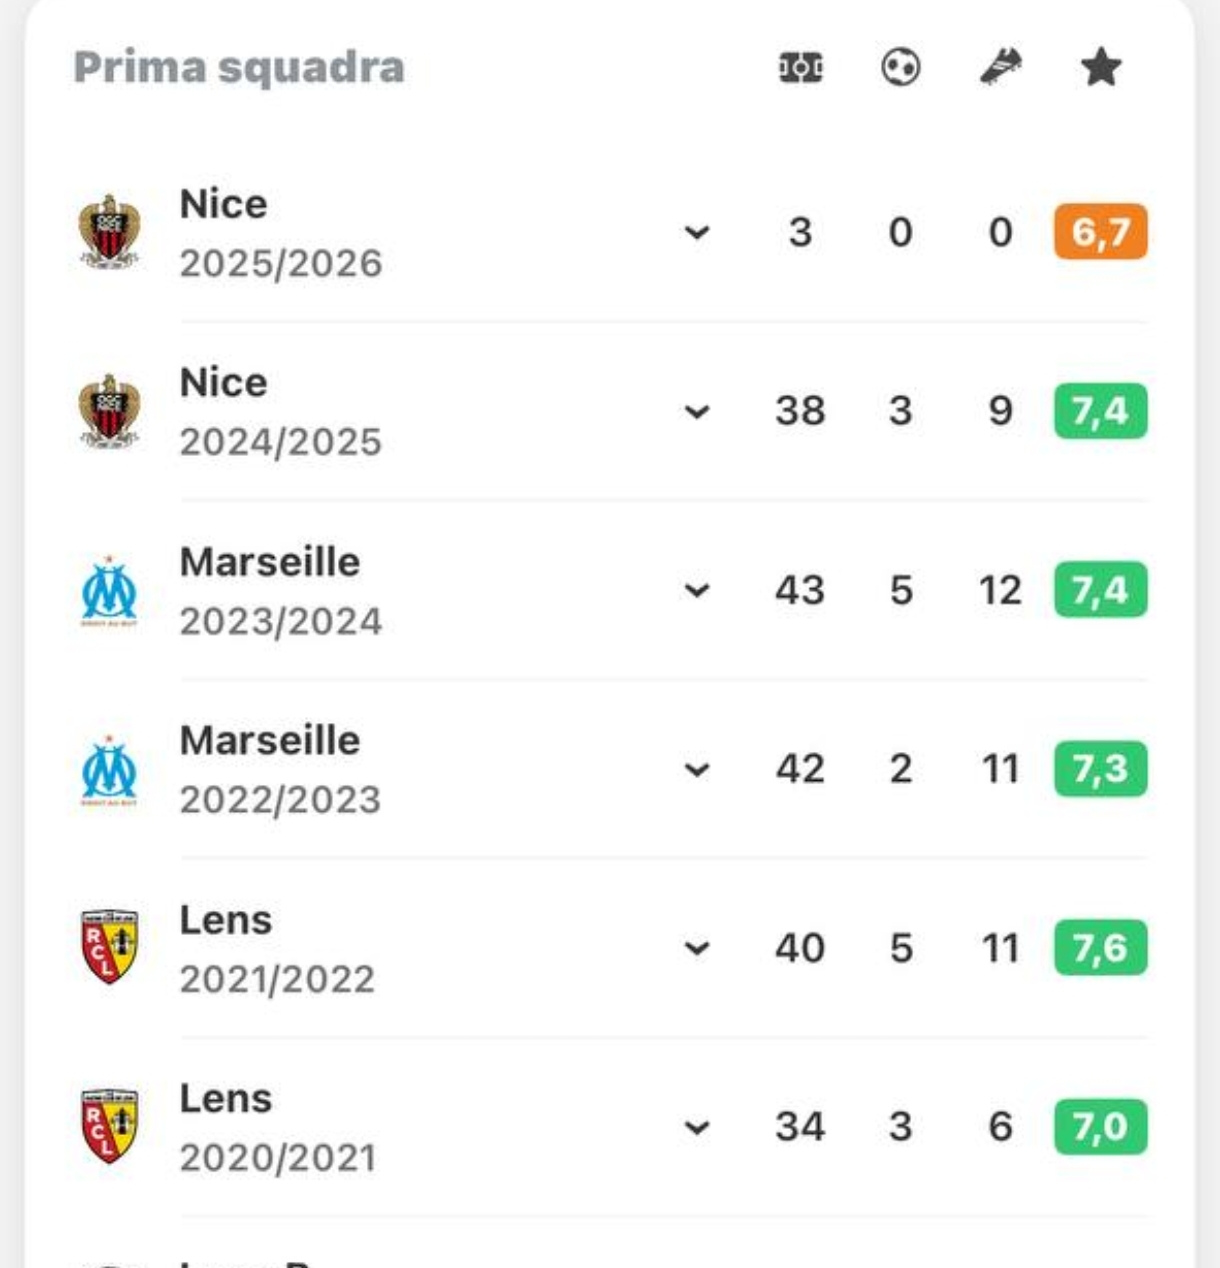This screenshot has width=1220, height=1268.
Task: Expand the Nice 2025/2026 season row
Action: 697,233
